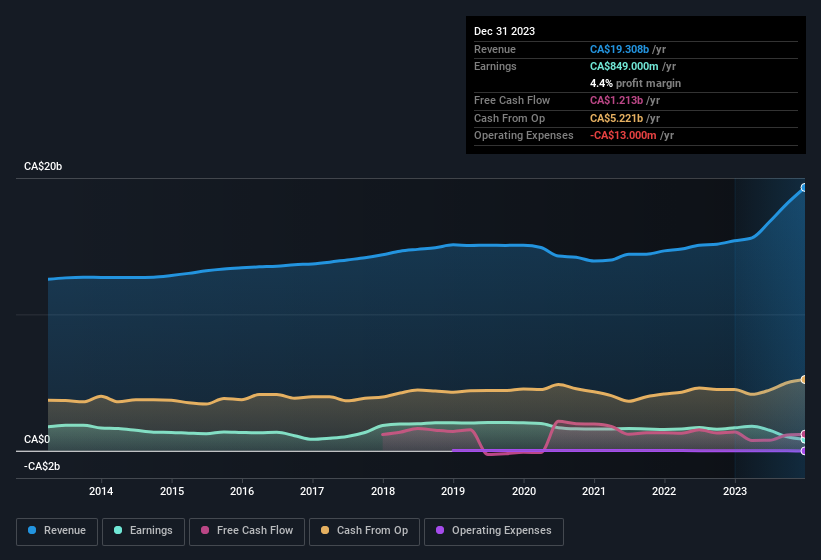Screen dimensions: 821x560
Task: Click the CA$0 y-axis label
Action: pyautogui.click(x=37, y=439)
